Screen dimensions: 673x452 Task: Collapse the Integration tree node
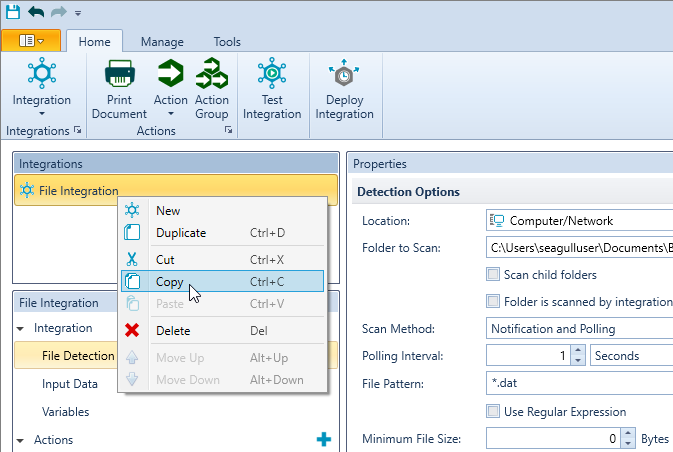pos(20,329)
